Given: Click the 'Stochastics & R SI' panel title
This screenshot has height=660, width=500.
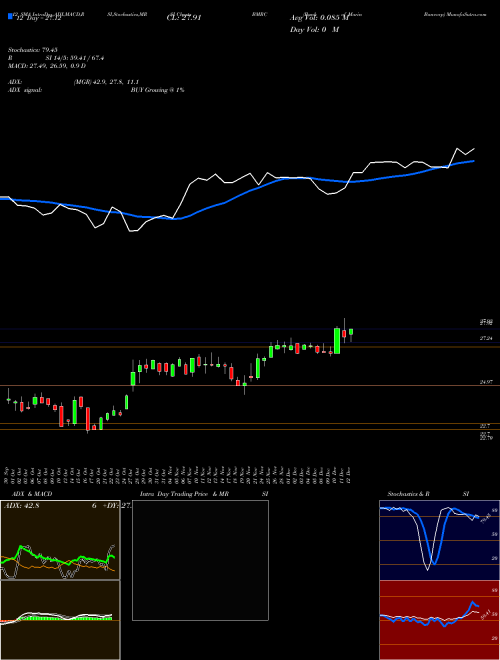Looking at the screenshot, I should tap(428, 494).
